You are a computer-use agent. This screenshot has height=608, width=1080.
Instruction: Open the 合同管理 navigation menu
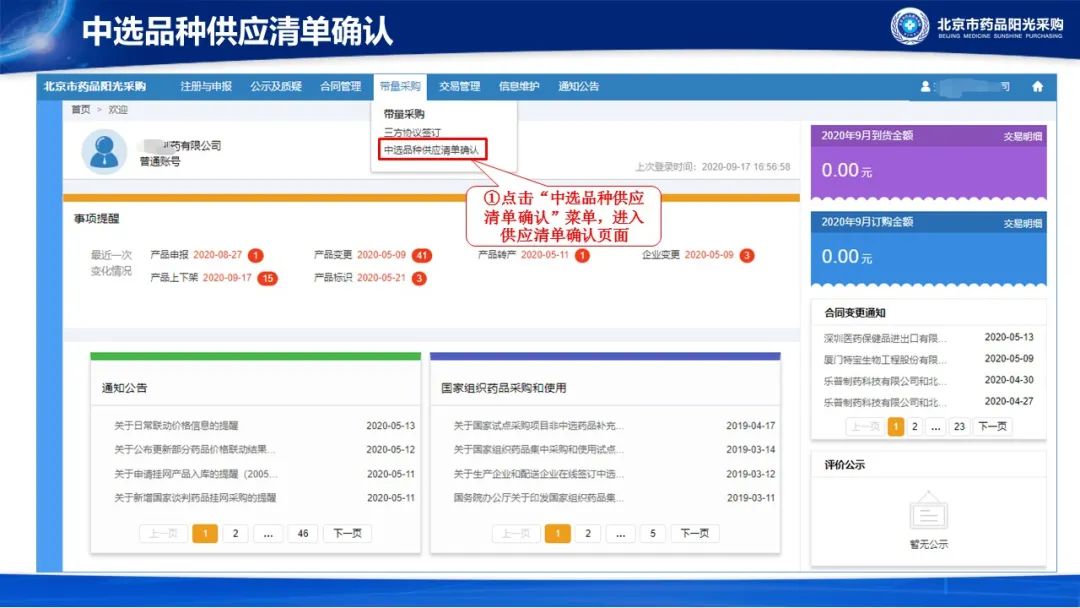tap(341, 87)
